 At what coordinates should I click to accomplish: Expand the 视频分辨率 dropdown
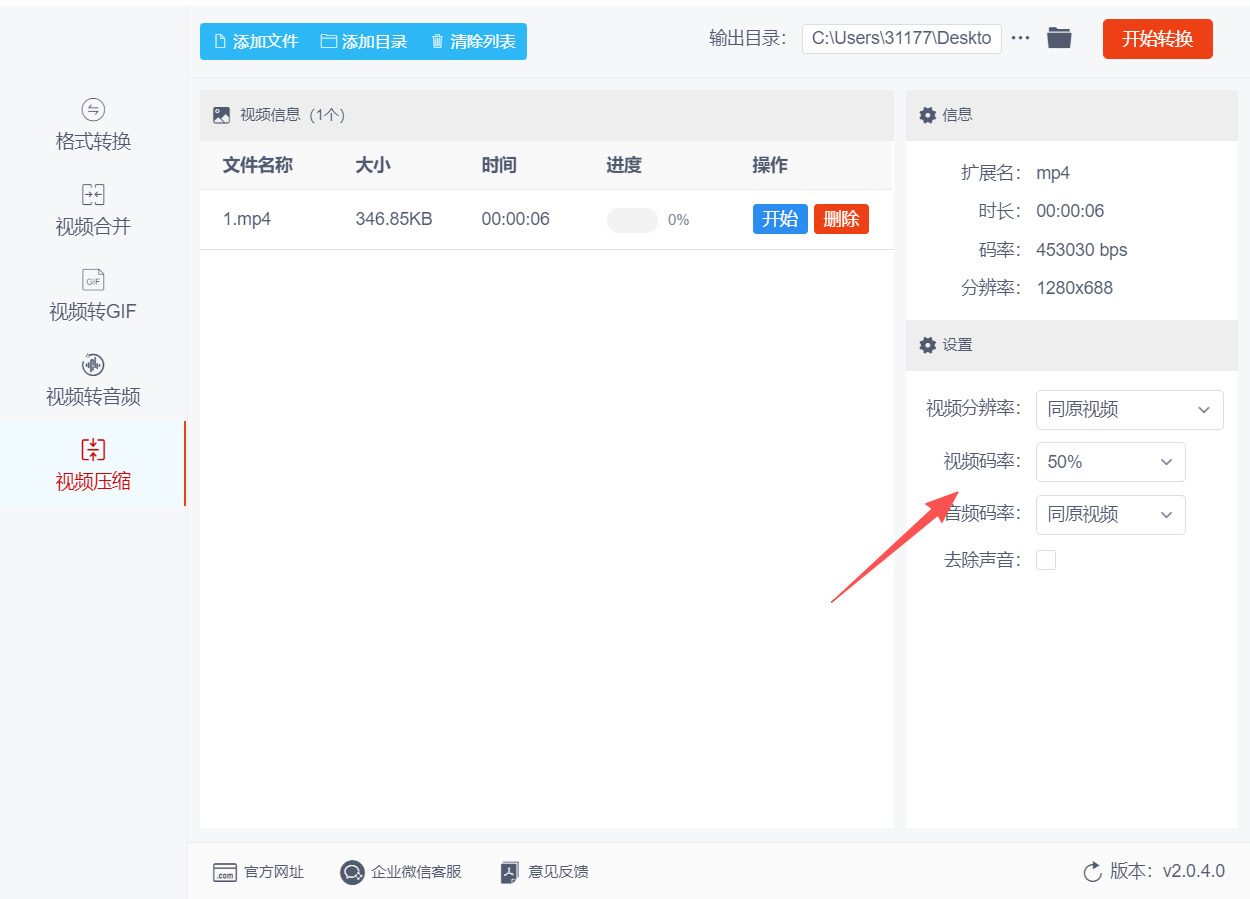pos(1129,410)
